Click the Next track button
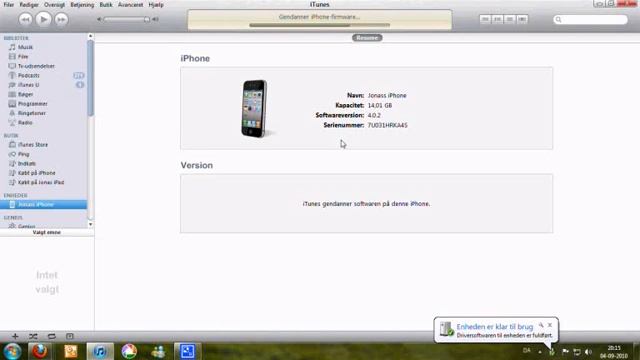The height and width of the screenshot is (360, 640). 61,19
